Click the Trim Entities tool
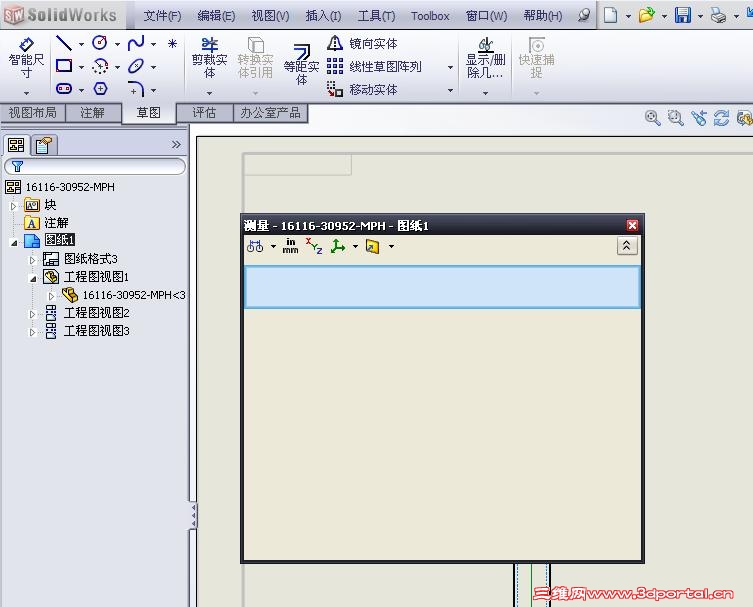Image resolution: width=753 pixels, height=607 pixels. [209, 58]
